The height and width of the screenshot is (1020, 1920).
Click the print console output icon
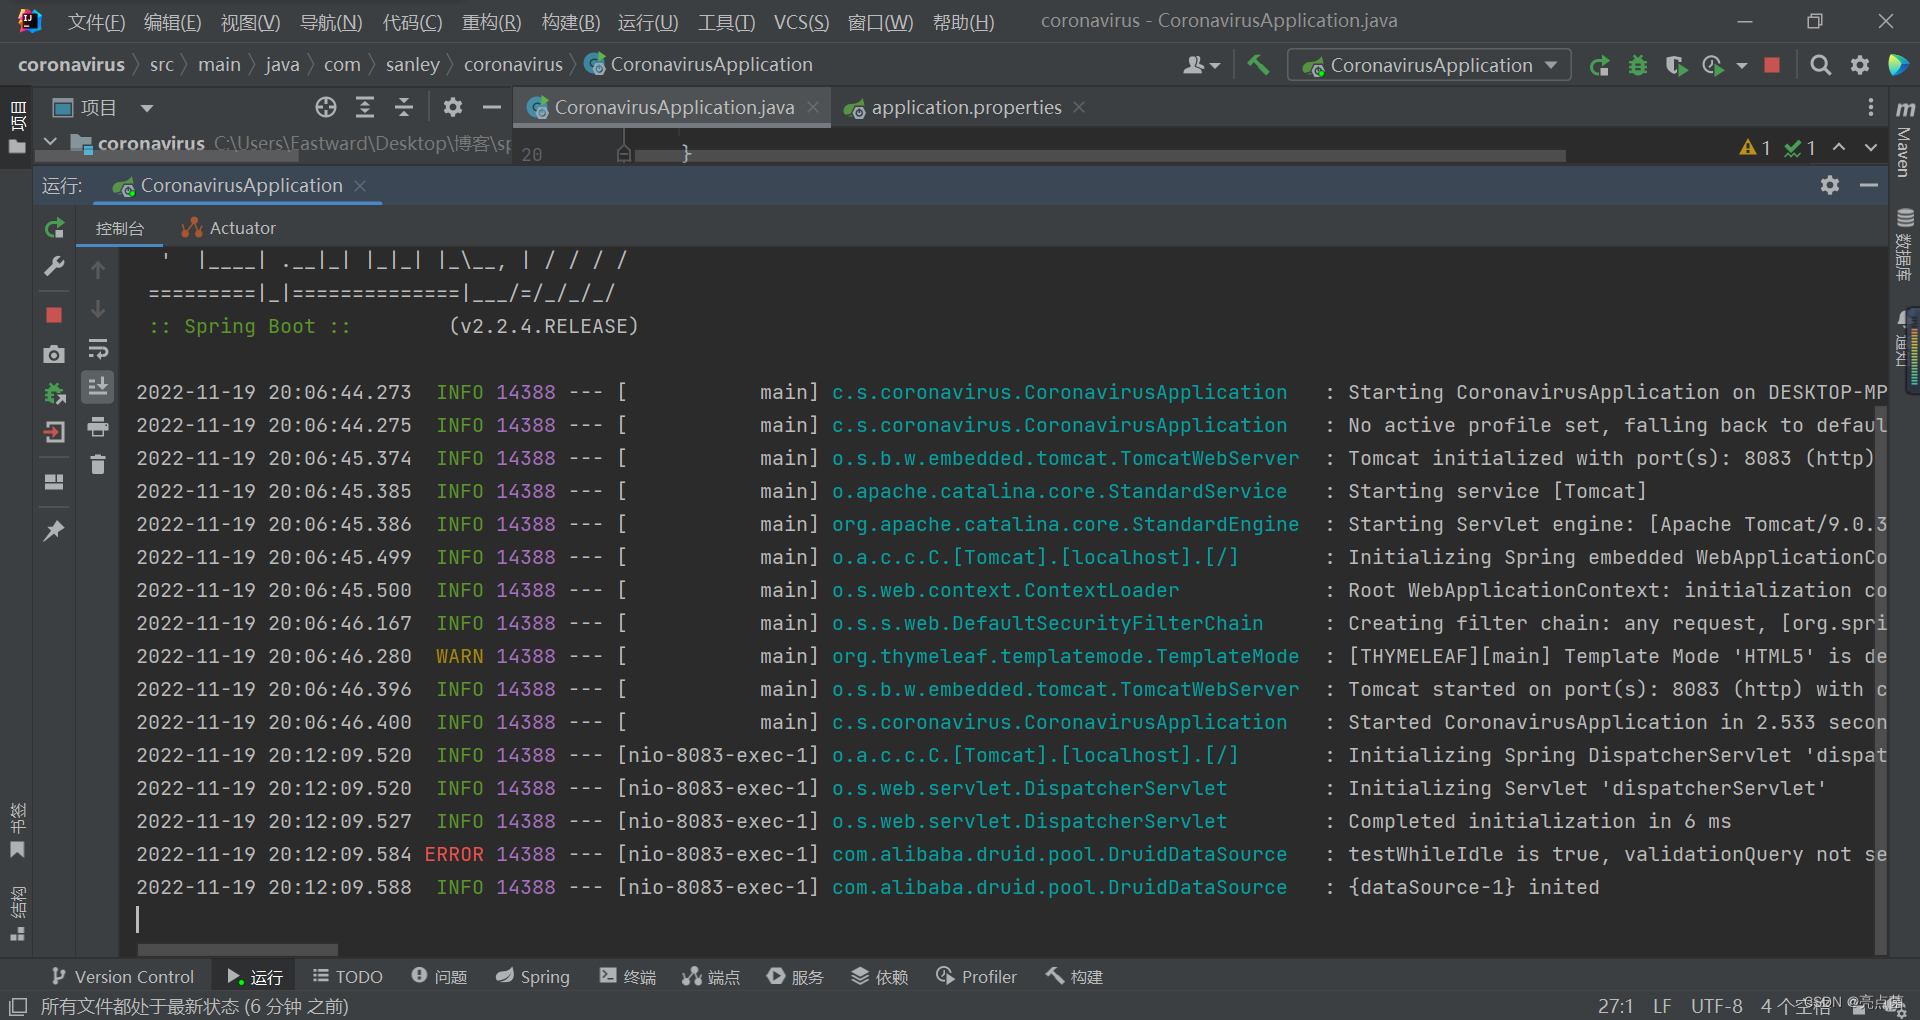98,427
